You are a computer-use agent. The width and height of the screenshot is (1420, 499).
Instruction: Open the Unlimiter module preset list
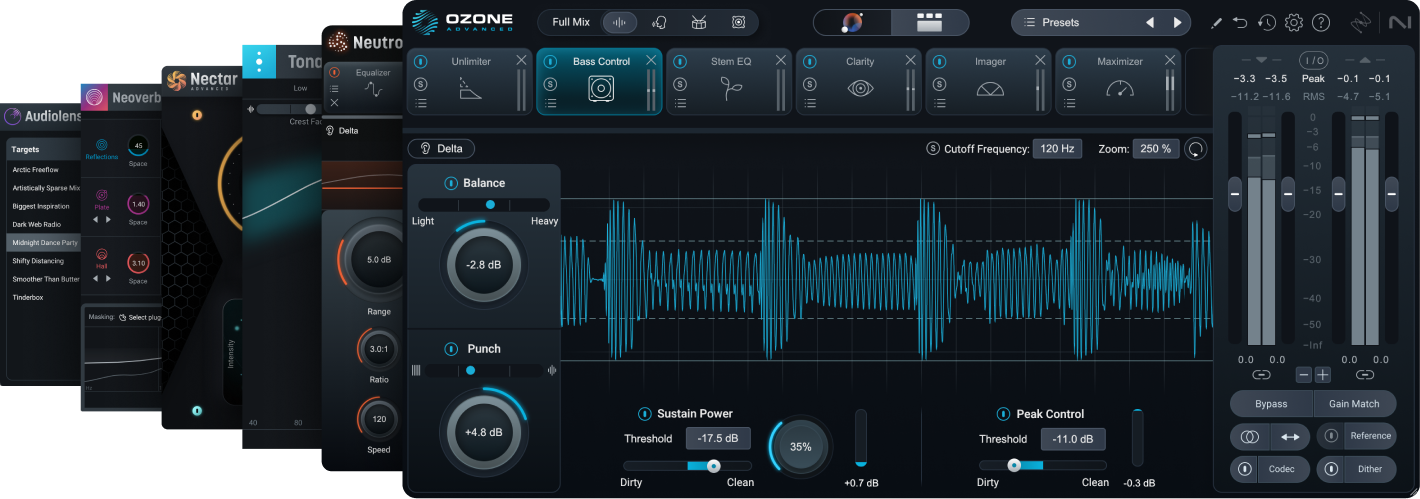point(421,102)
